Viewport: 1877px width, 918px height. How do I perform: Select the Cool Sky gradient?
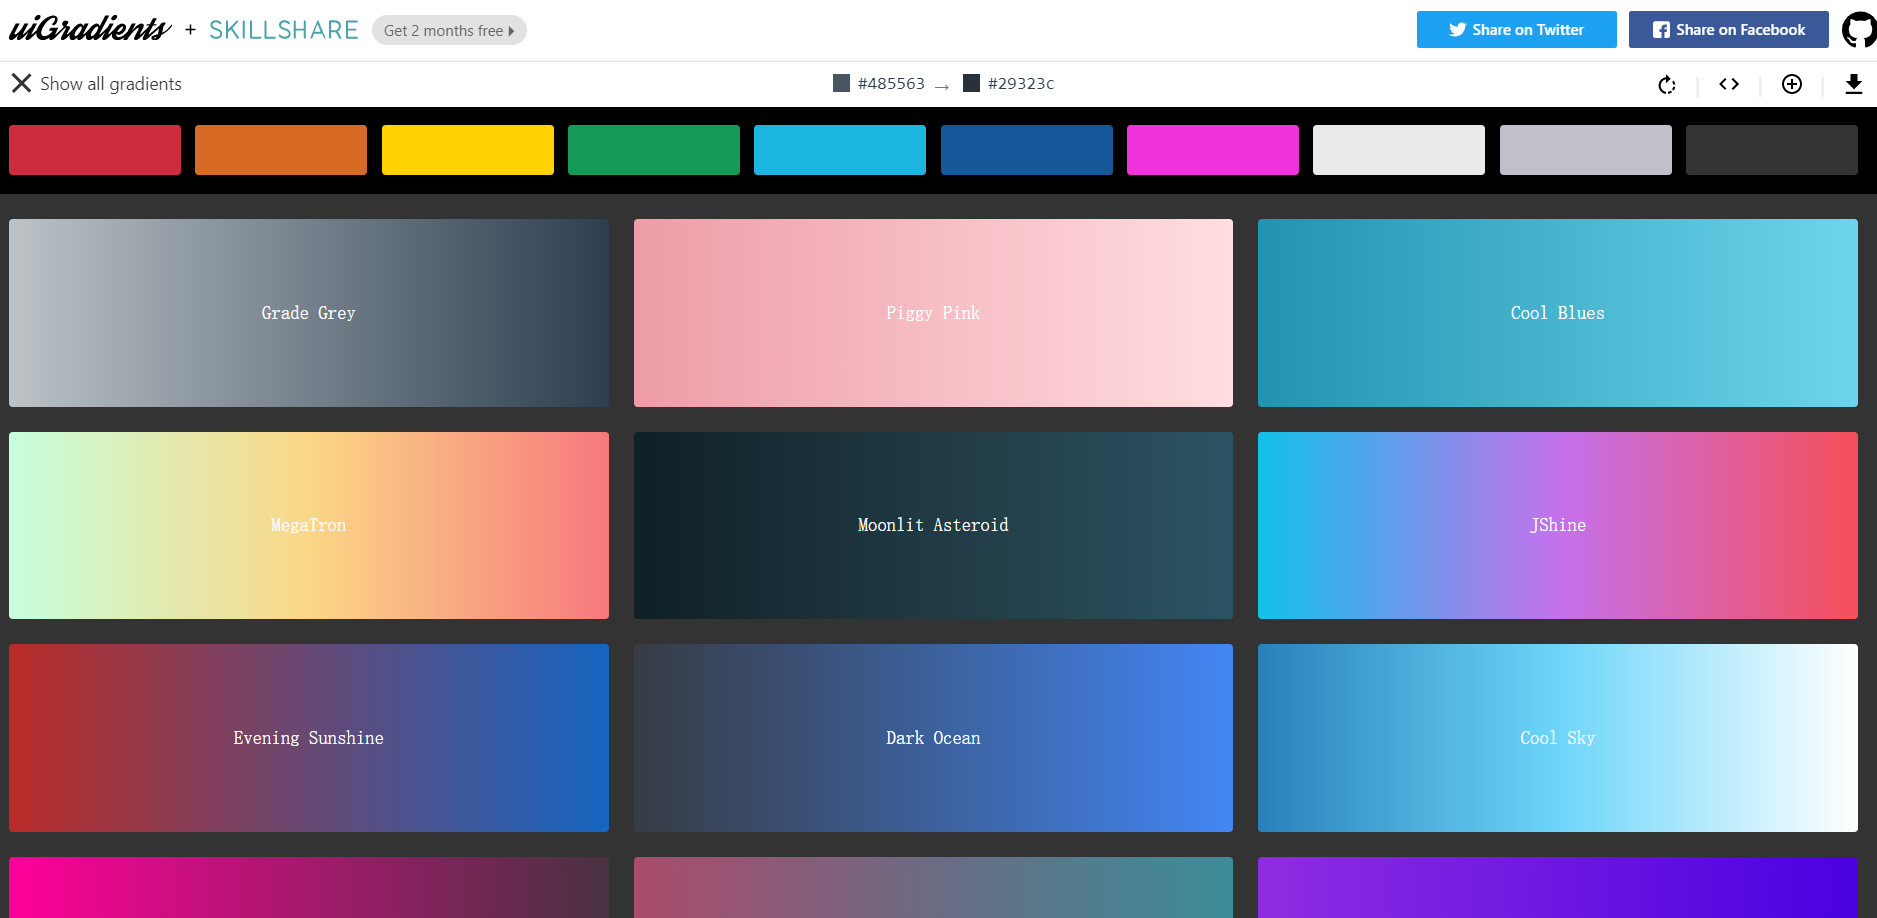1558,738
